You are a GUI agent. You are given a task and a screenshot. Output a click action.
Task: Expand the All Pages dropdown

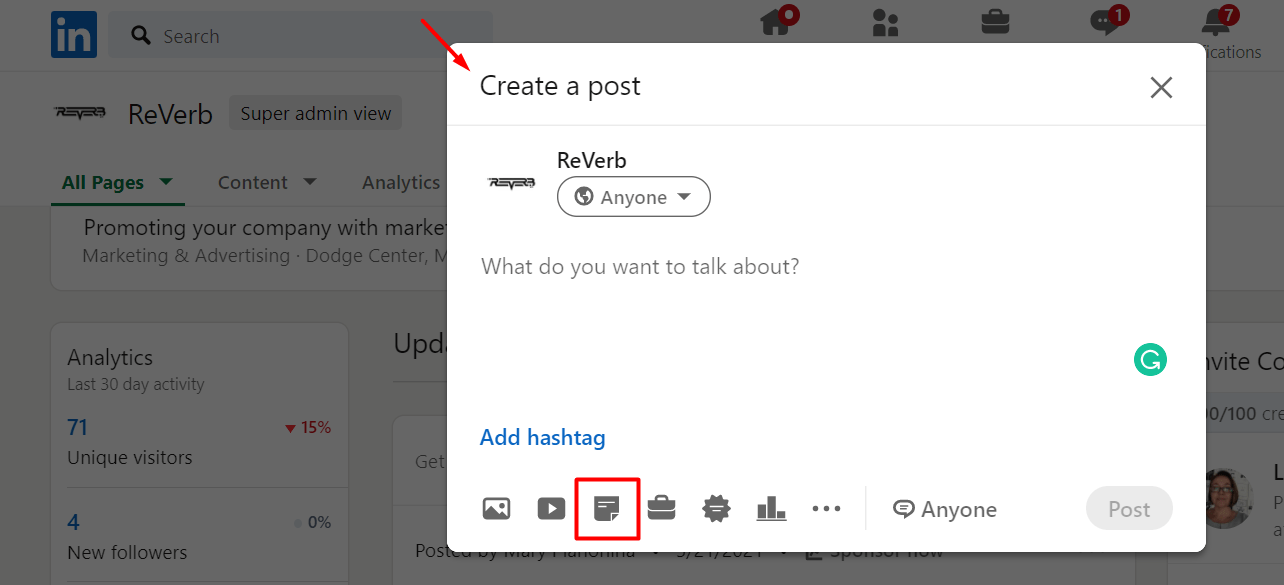tap(117, 182)
